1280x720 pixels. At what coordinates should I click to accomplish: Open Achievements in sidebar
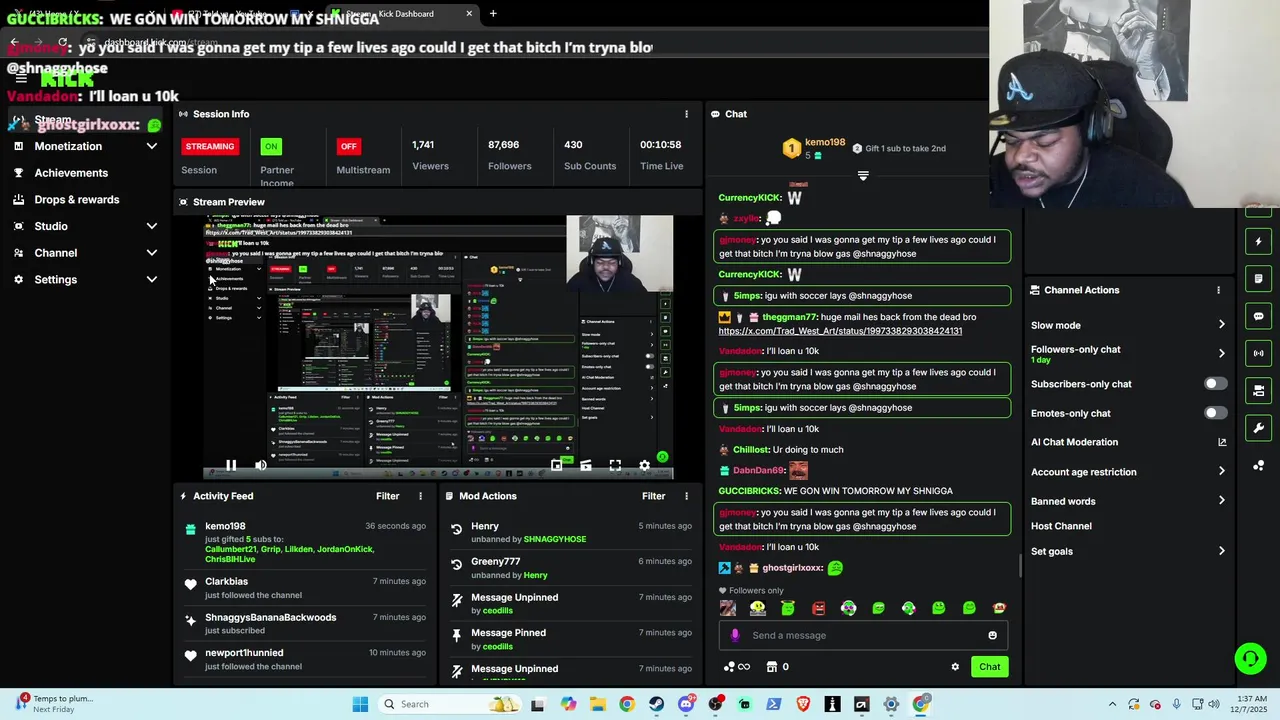pyautogui.click(x=71, y=173)
